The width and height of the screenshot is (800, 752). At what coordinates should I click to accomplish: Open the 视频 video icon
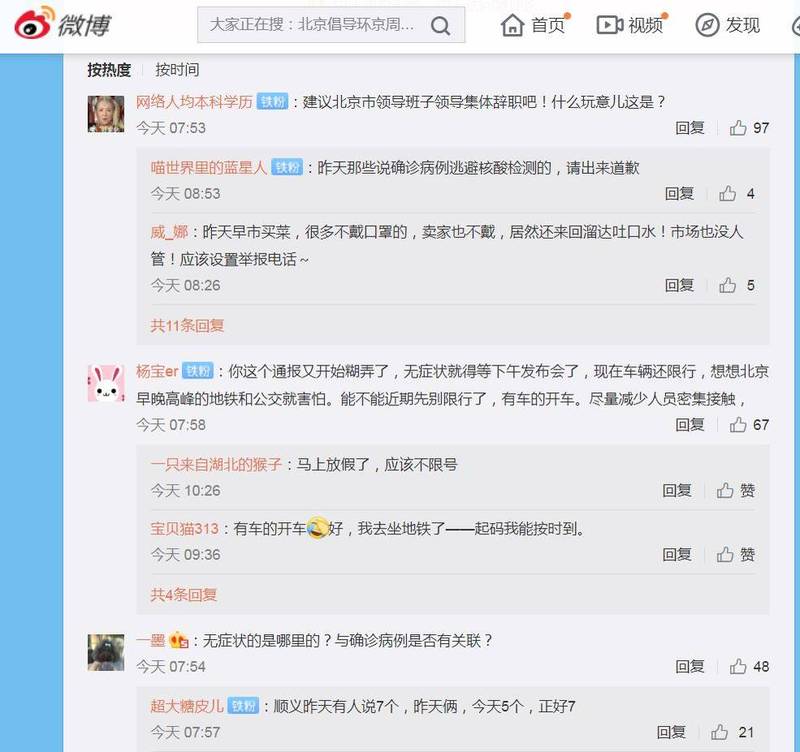click(610, 25)
